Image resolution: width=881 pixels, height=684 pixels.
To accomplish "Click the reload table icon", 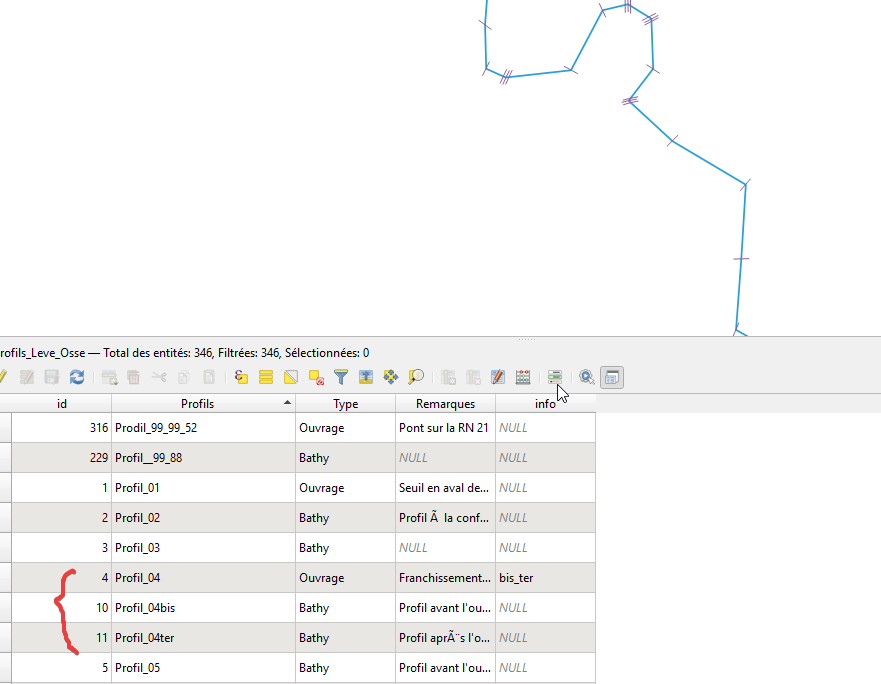I will [x=77, y=377].
